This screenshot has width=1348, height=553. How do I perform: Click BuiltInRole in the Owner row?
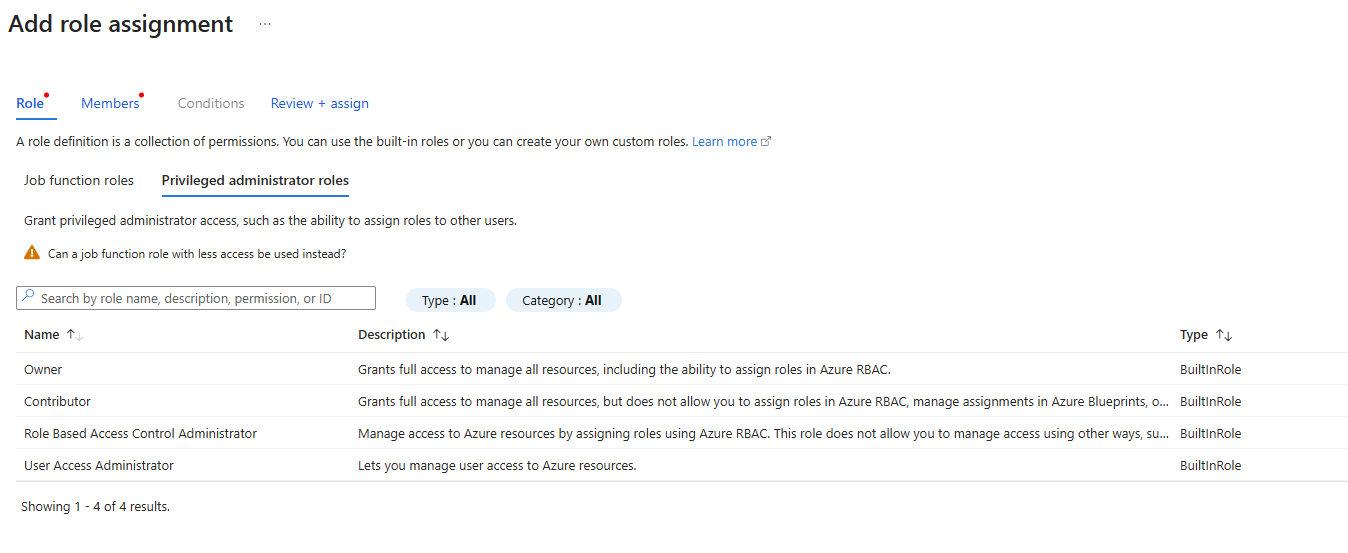click(1210, 369)
